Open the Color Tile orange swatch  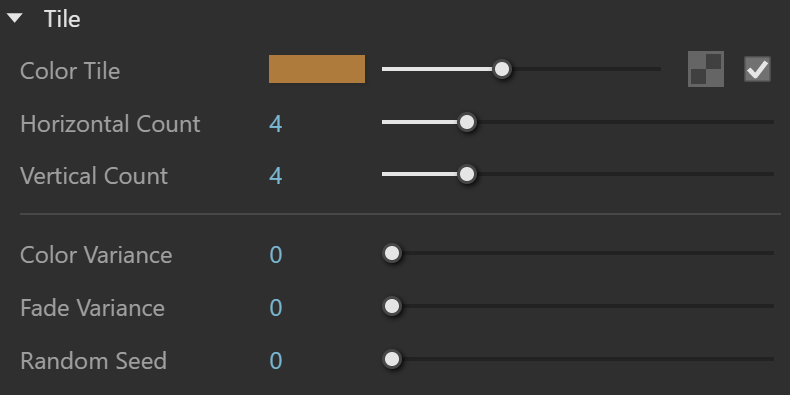[x=317, y=69]
